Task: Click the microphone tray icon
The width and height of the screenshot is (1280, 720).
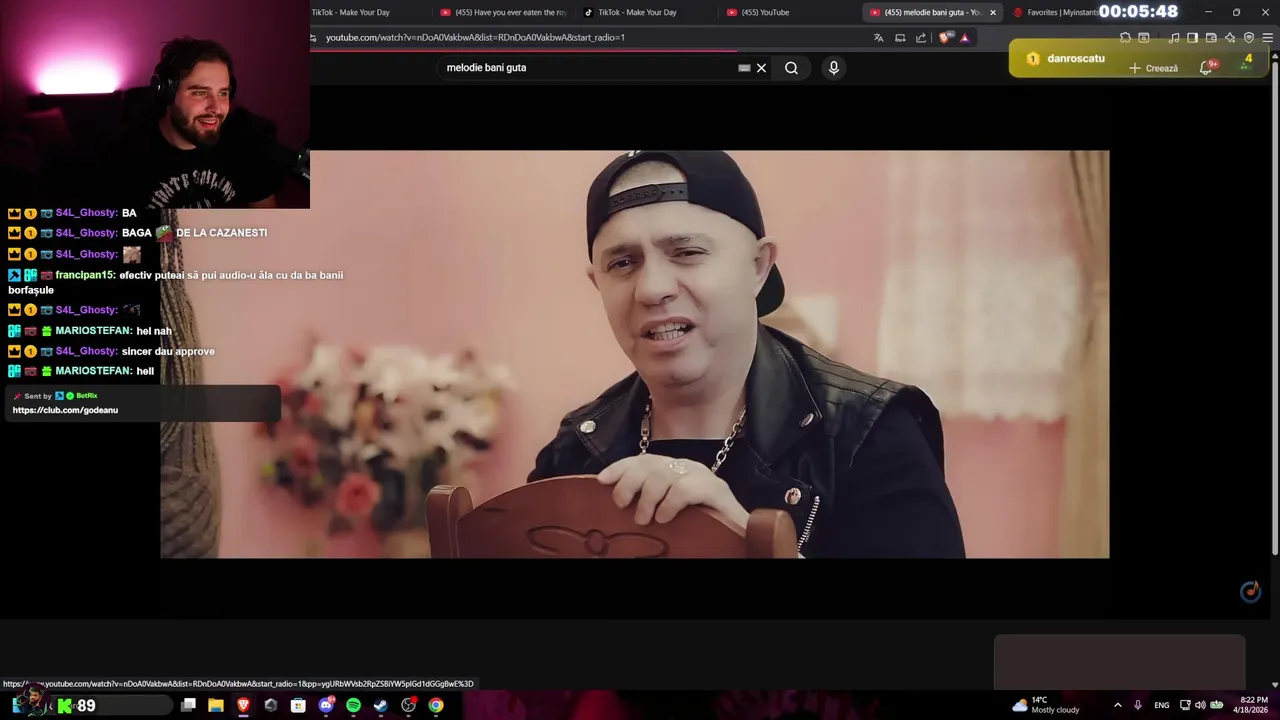Action: tap(1138, 705)
